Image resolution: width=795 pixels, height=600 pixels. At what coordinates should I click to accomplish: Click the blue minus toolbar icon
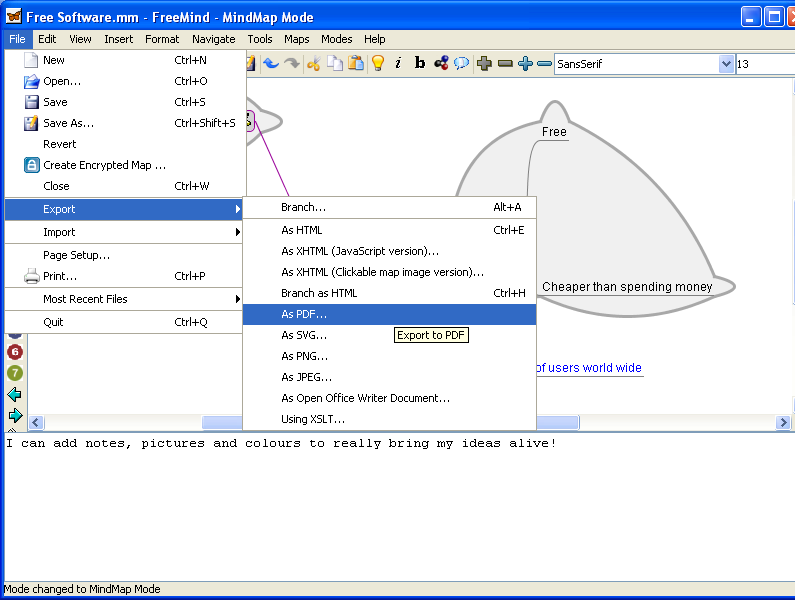pos(544,63)
